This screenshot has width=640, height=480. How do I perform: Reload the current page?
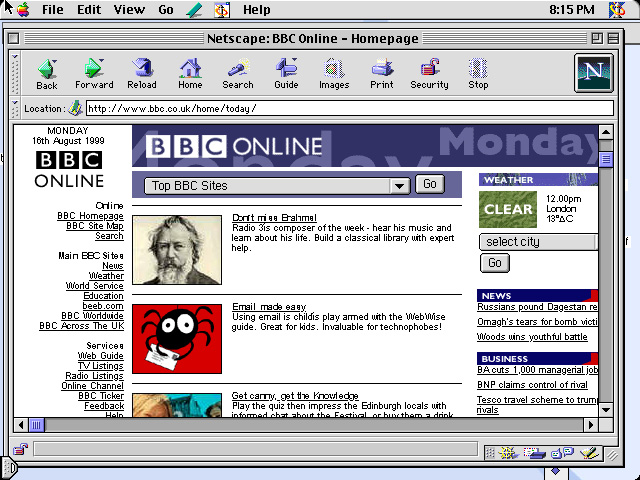pyautogui.click(x=142, y=73)
